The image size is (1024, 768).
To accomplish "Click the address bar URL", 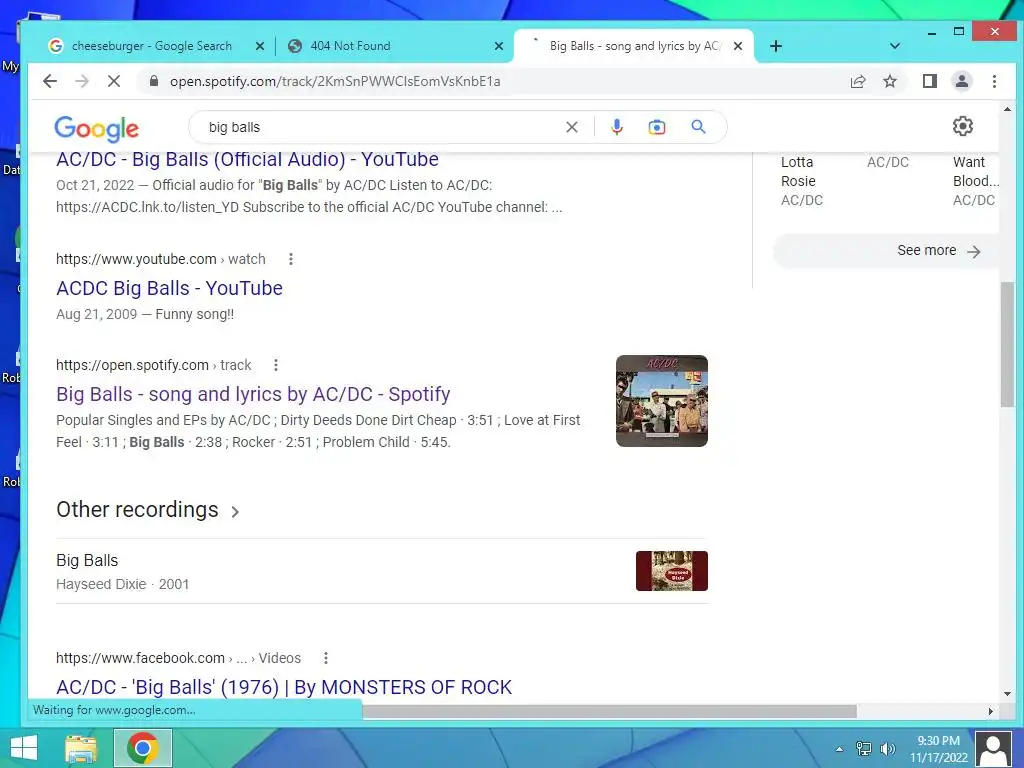I will point(335,81).
